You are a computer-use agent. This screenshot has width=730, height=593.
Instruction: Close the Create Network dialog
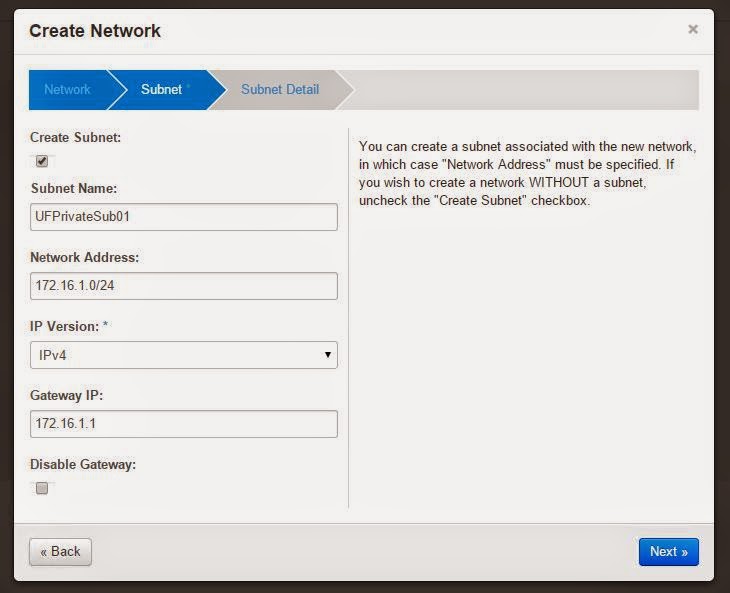click(693, 29)
